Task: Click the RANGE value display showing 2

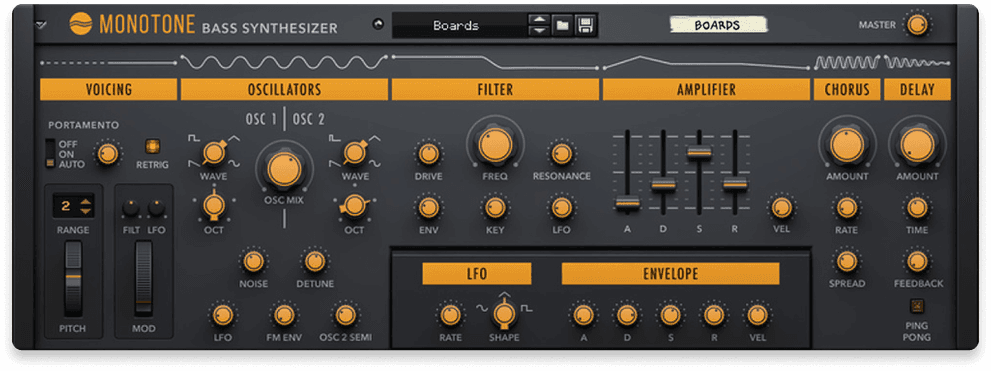Action: click(66, 205)
